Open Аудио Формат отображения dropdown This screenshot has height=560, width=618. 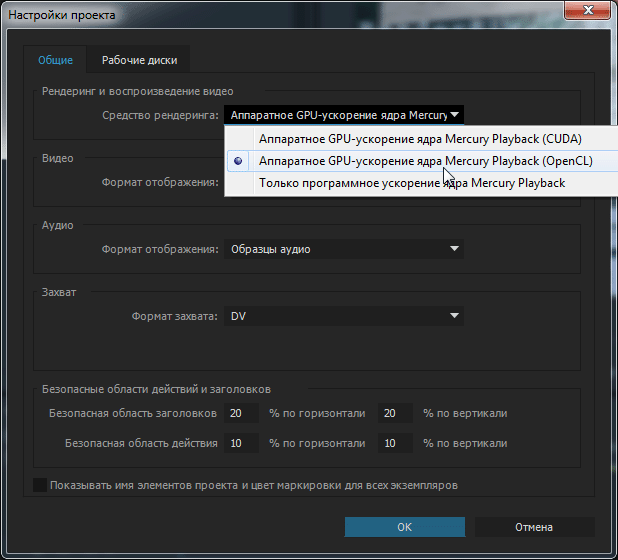point(344,249)
